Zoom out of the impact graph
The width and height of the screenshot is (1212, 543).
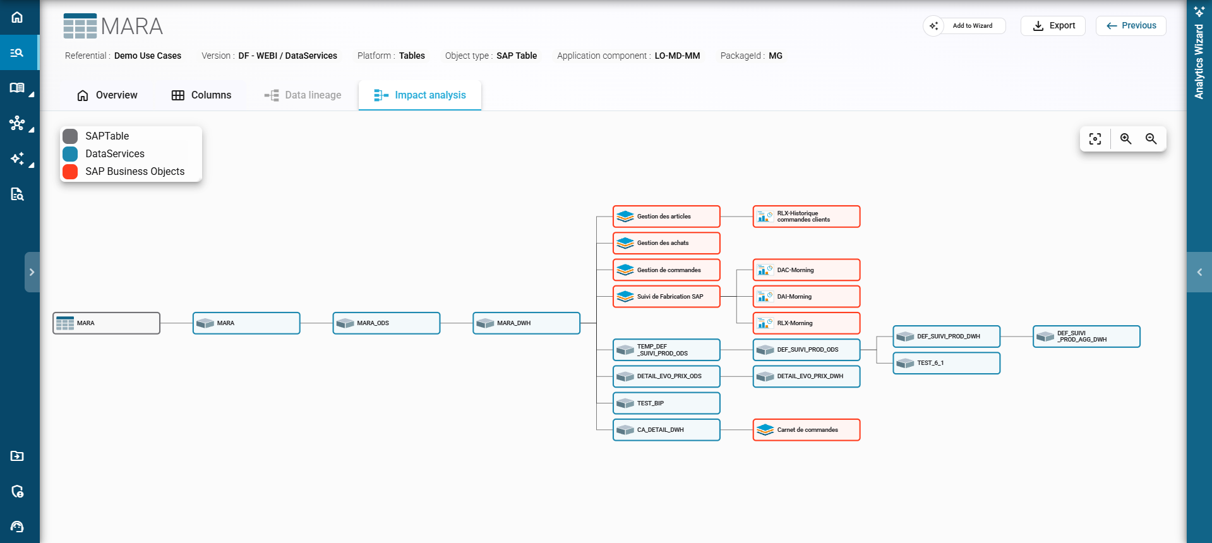click(x=1151, y=139)
